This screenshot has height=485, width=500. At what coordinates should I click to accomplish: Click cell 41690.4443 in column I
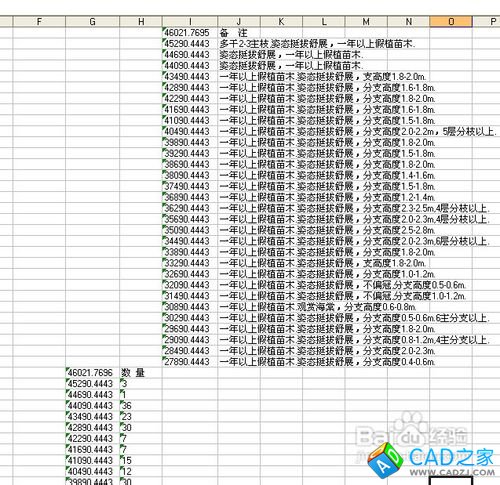tap(190, 110)
